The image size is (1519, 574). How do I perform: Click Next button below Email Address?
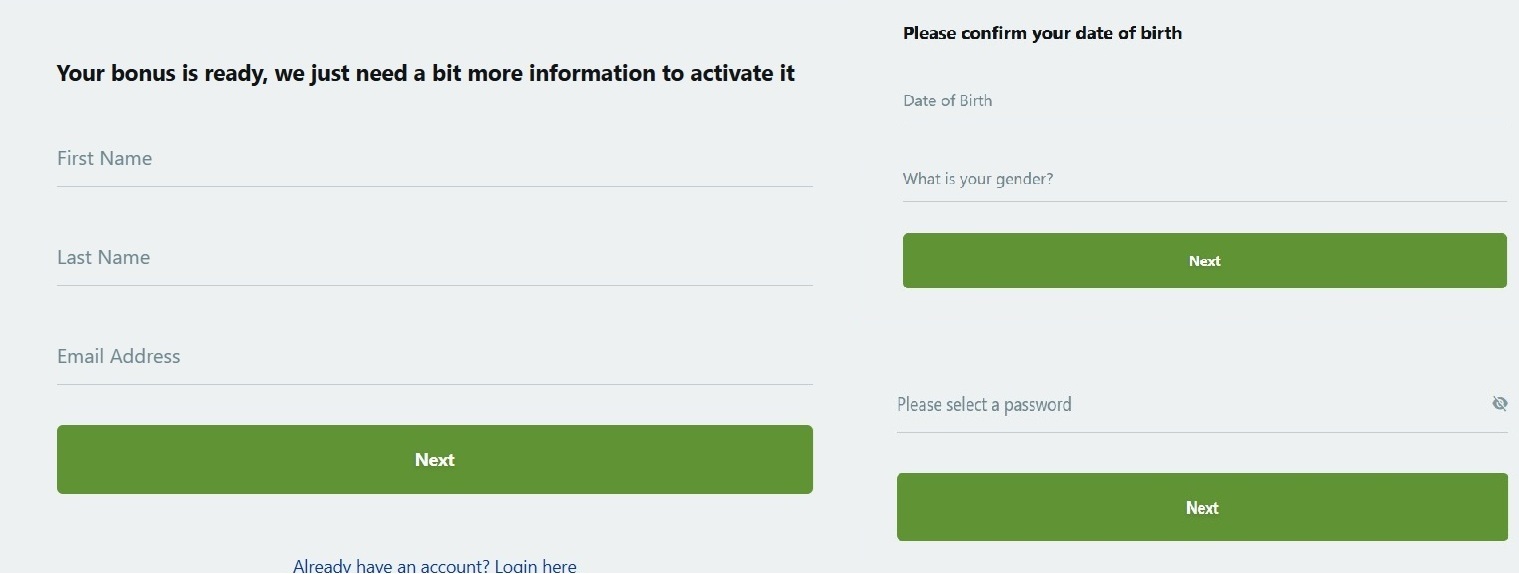(434, 459)
